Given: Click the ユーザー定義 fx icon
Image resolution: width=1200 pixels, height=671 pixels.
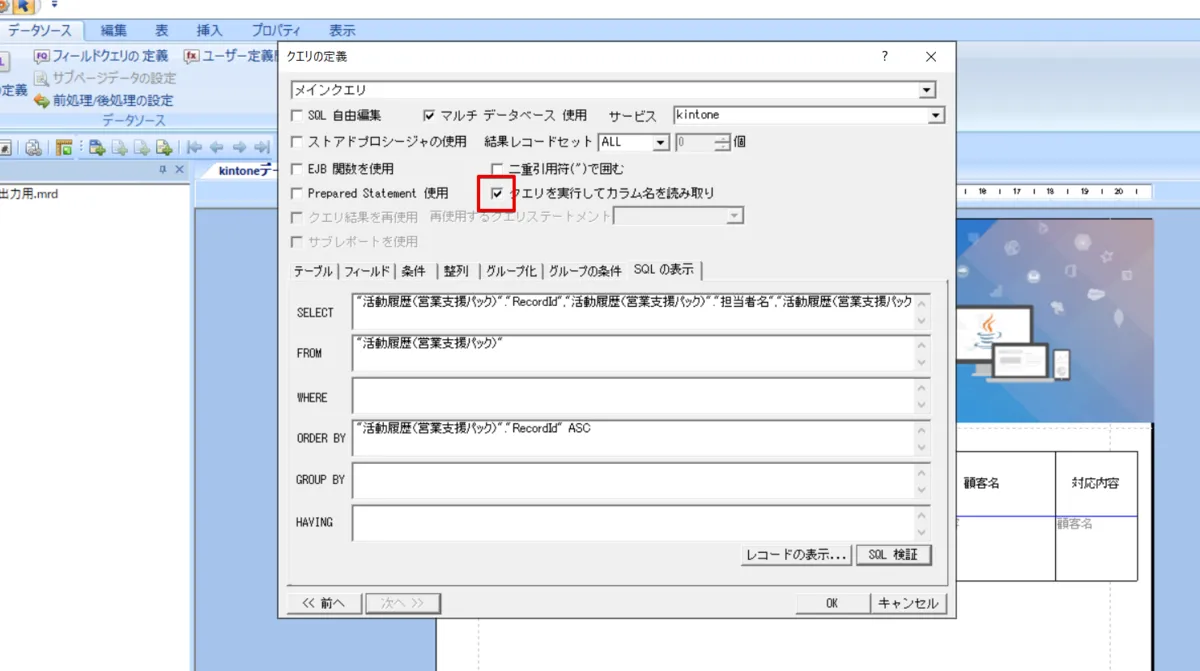Looking at the screenshot, I should coord(191,57).
